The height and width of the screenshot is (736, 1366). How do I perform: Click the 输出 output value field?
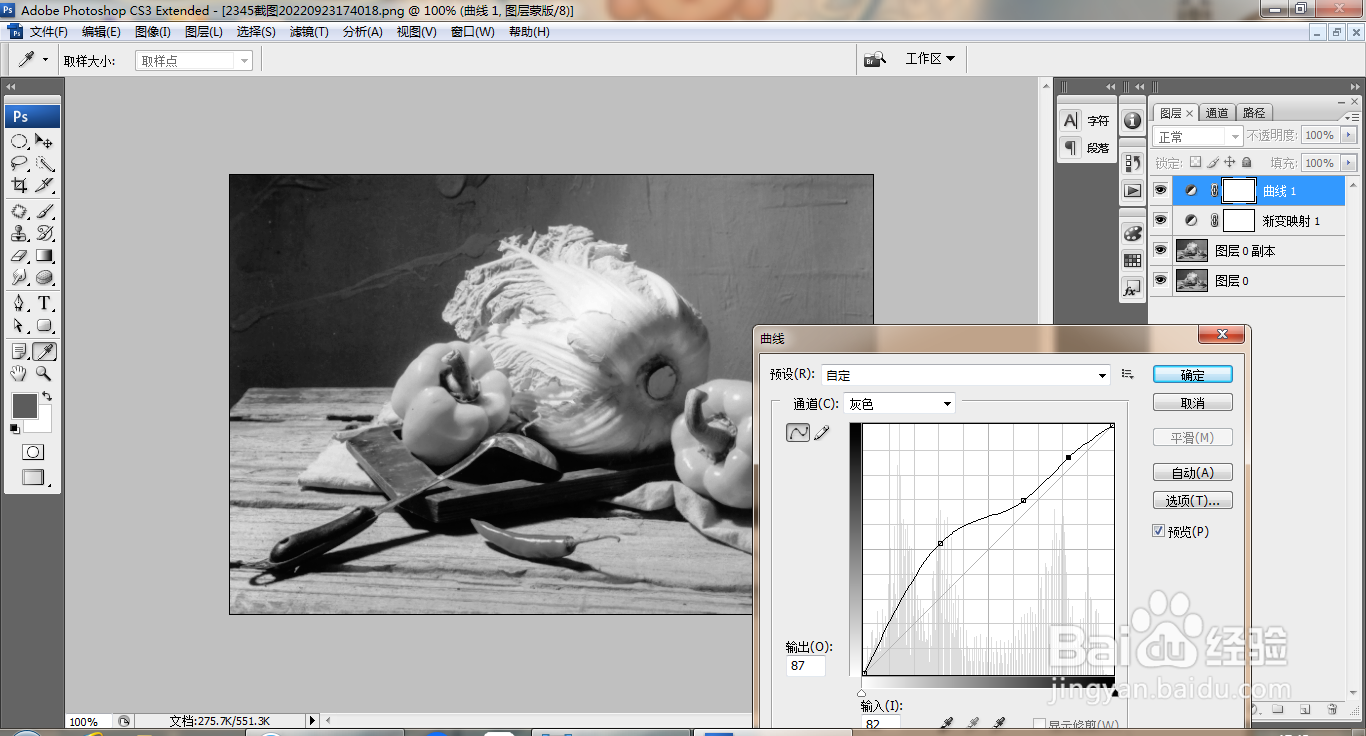tap(806, 666)
